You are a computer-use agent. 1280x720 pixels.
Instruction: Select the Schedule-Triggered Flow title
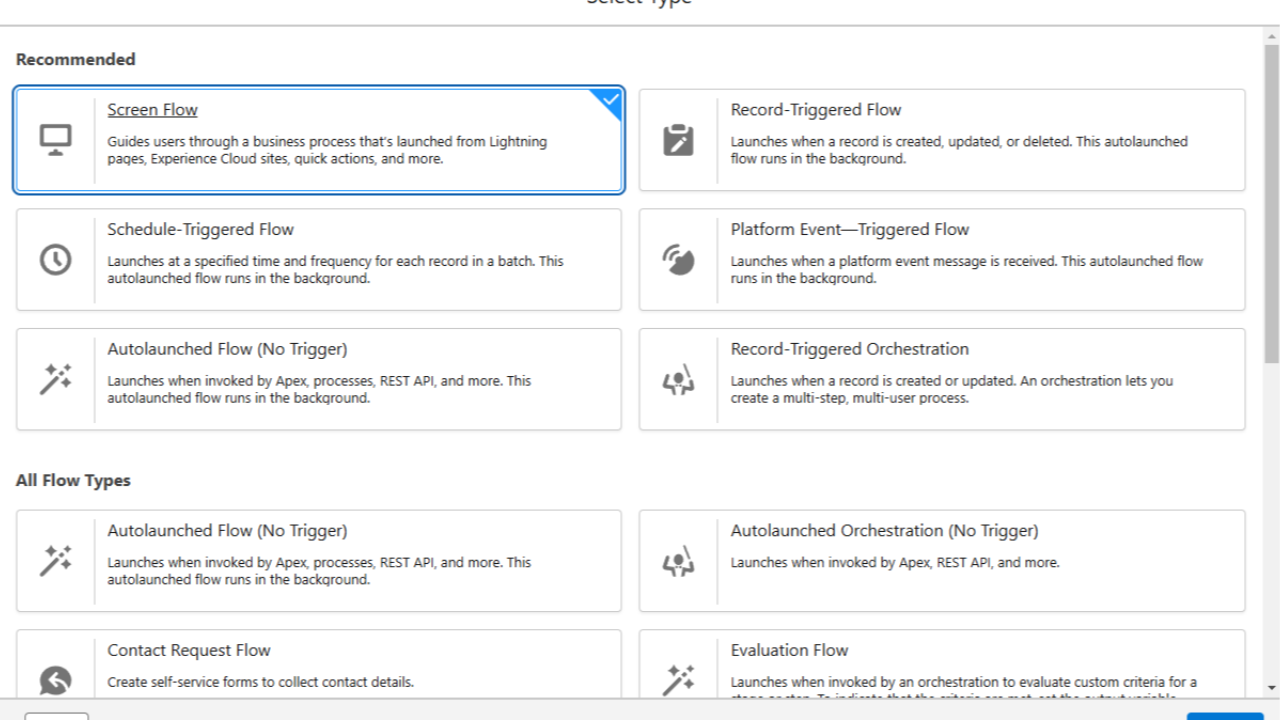201,230
